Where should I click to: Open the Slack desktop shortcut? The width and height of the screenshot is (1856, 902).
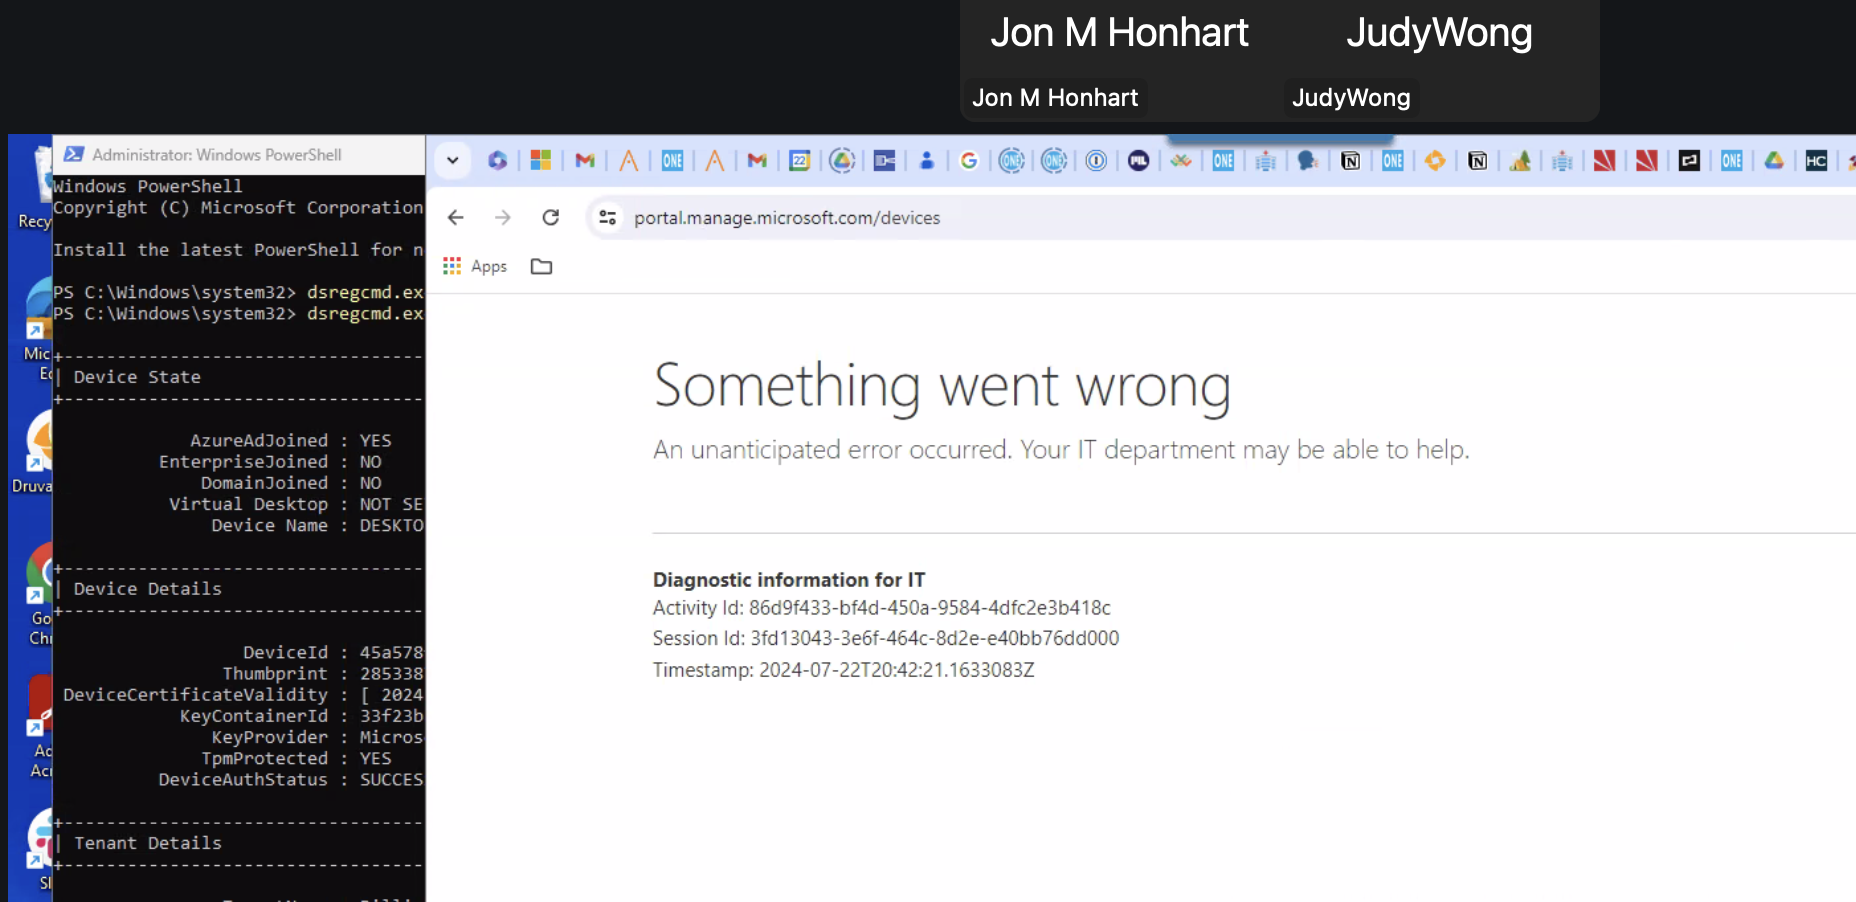tap(41, 848)
